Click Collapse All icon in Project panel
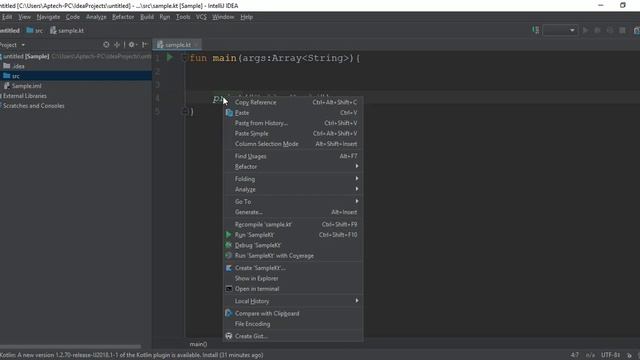Screen dimensions: 640x360 coord(117,44)
